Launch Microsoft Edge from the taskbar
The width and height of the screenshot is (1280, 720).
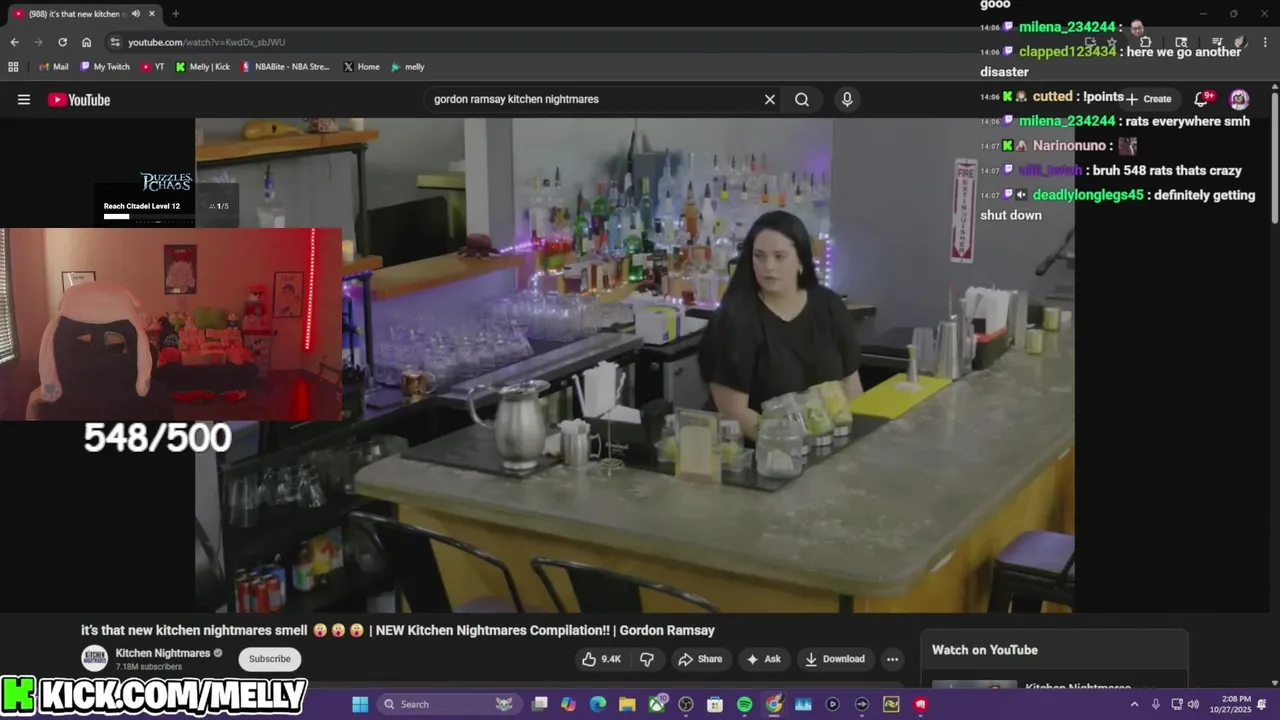(598, 704)
